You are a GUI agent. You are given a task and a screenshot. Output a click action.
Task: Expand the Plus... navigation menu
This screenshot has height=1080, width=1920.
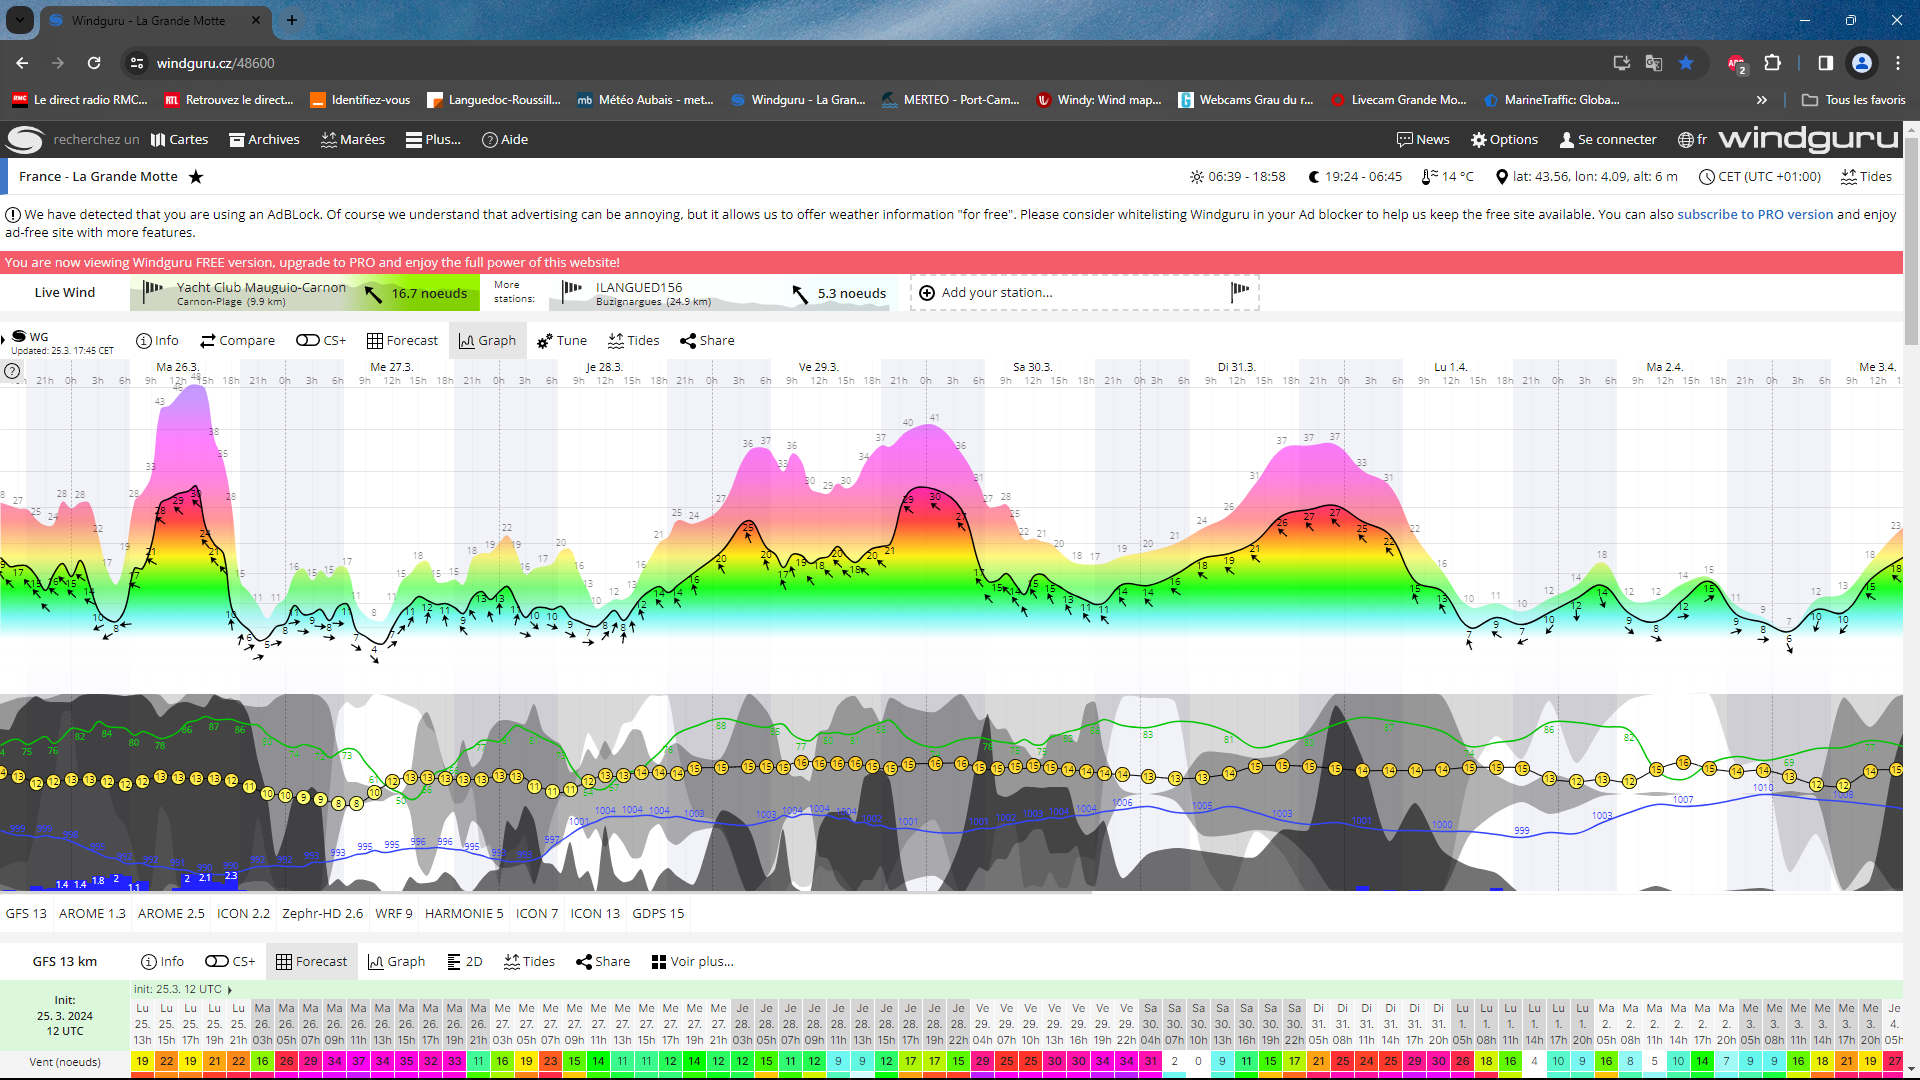click(433, 140)
